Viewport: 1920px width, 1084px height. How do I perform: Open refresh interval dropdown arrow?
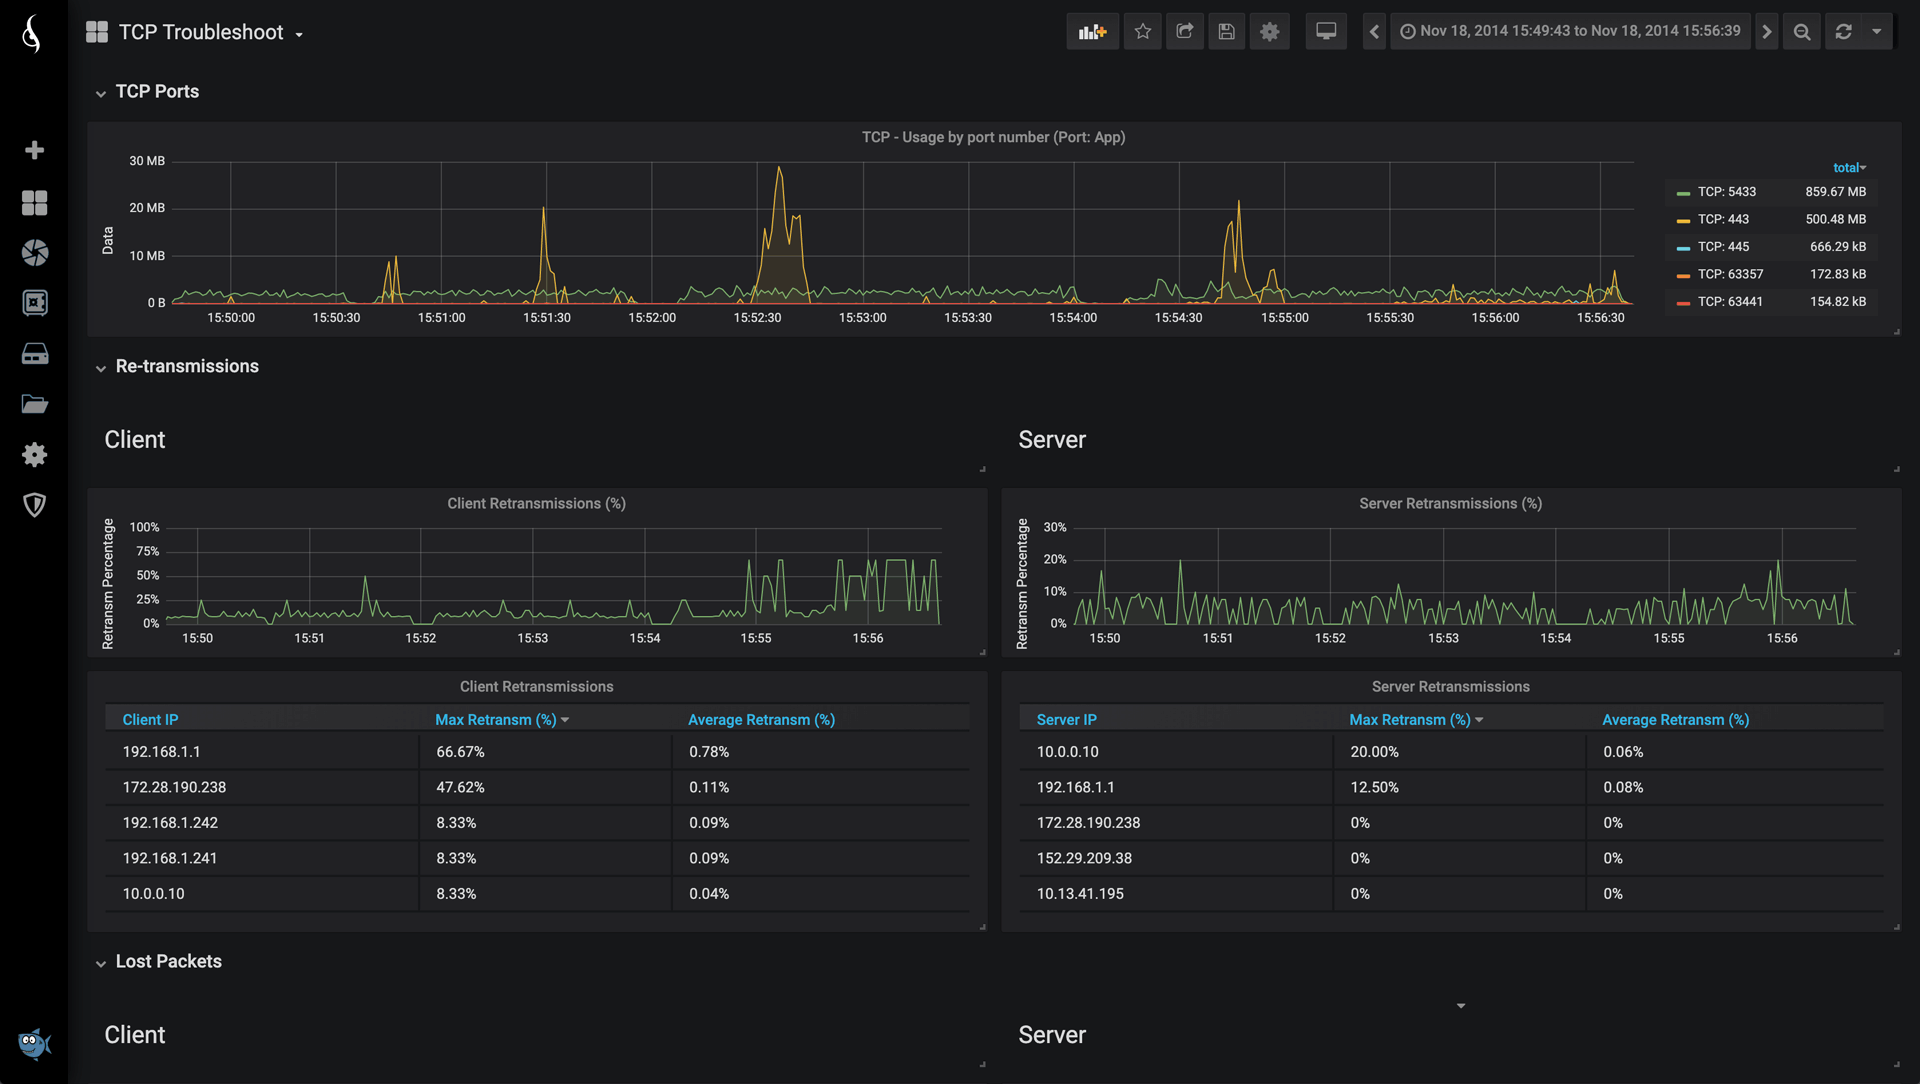click(1877, 32)
